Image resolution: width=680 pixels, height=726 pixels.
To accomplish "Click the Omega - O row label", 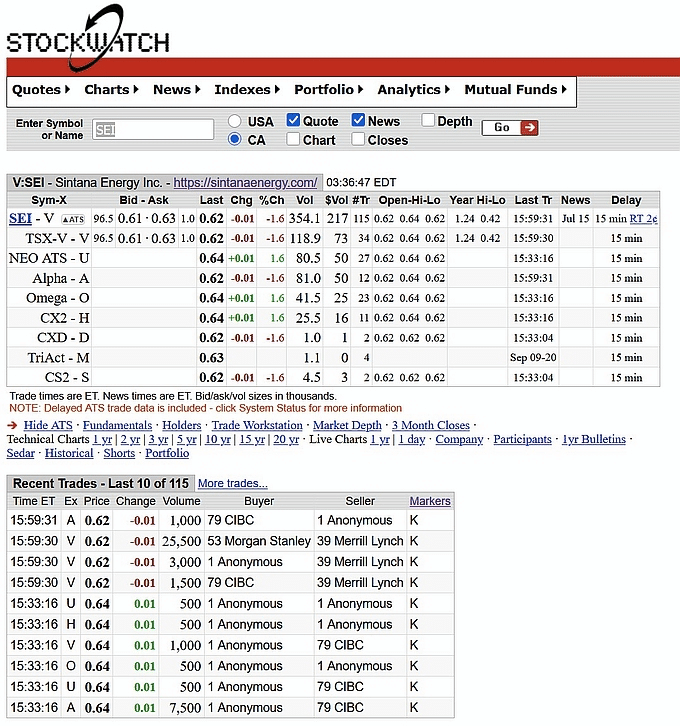I will pyautogui.click(x=57, y=298).
